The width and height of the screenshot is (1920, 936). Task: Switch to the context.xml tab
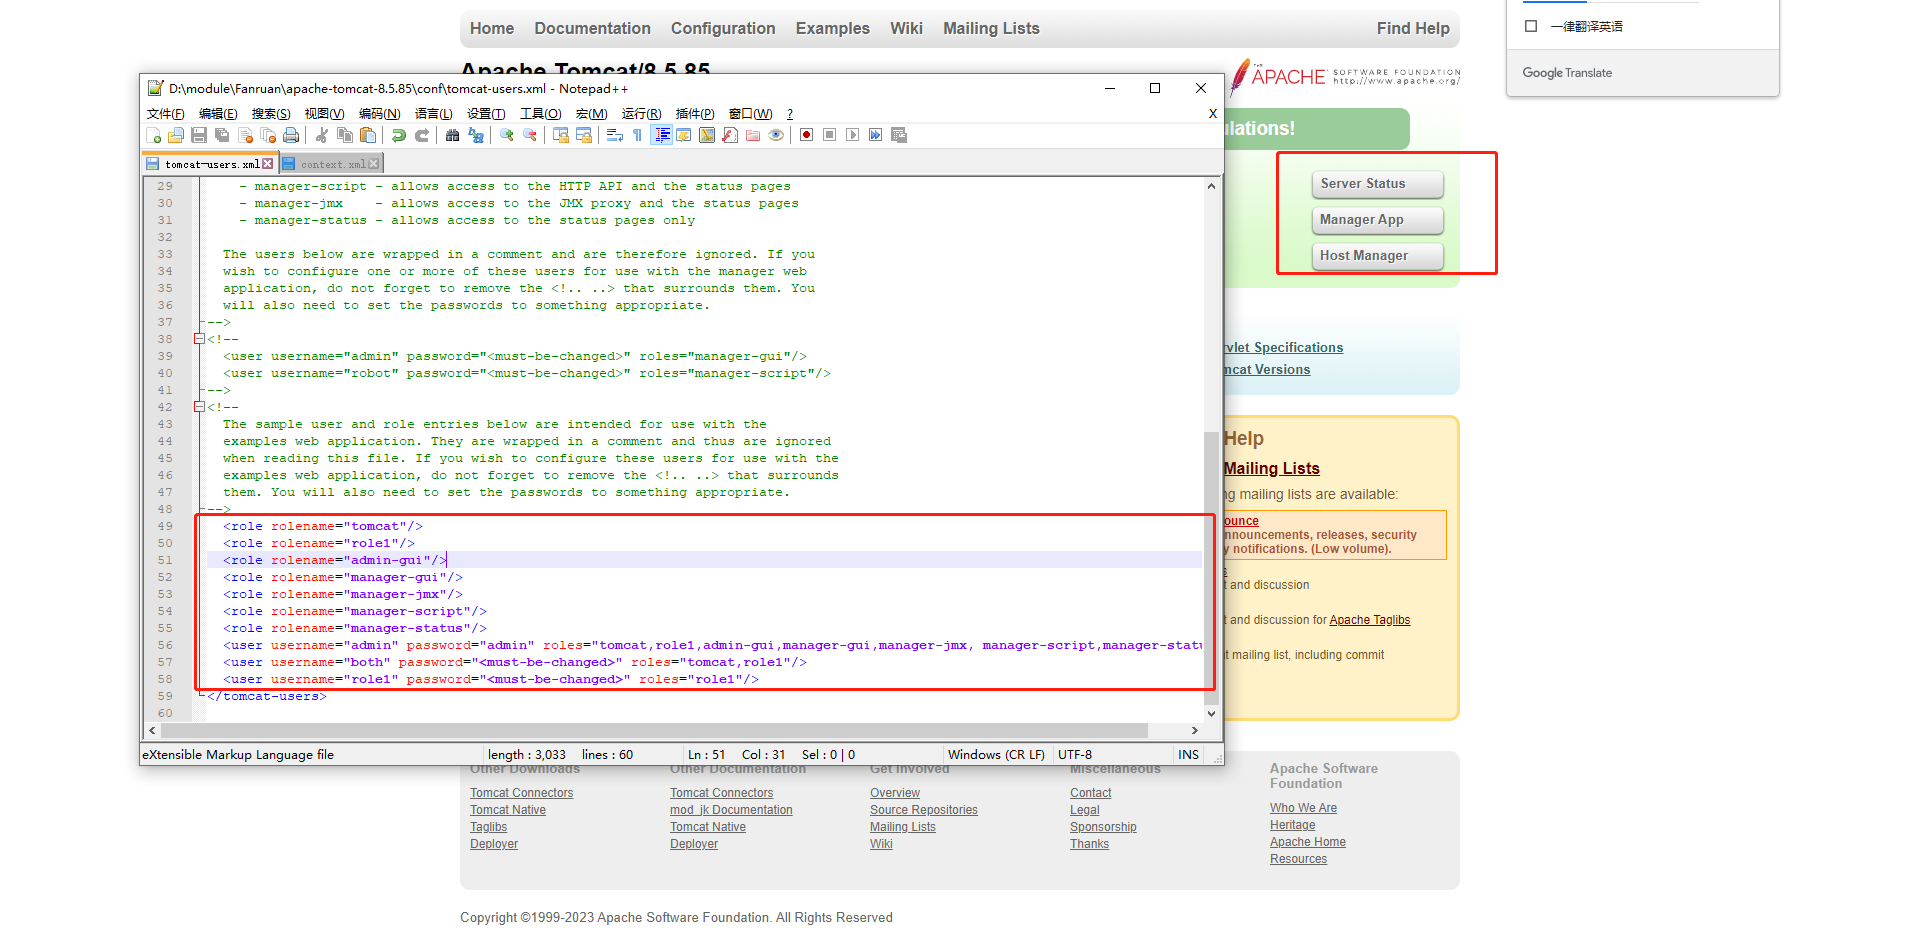pyautogui.click(x=333, y=164)
